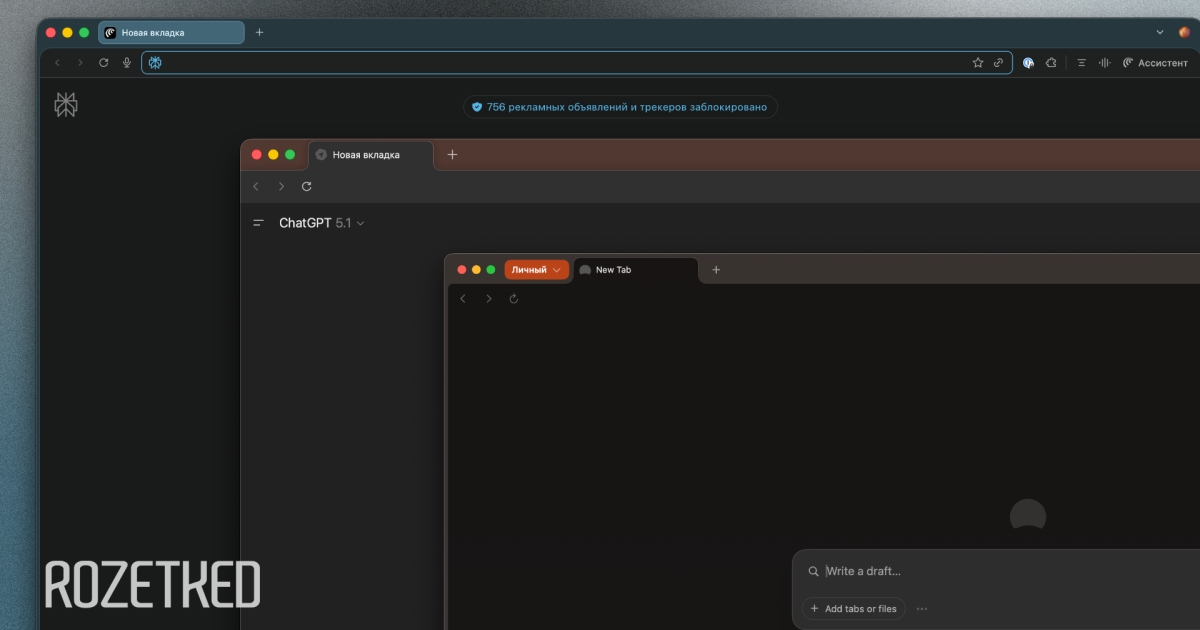Switch to the Новая вкладка tab in Comet
The image size is (1200, 630).
170,33
